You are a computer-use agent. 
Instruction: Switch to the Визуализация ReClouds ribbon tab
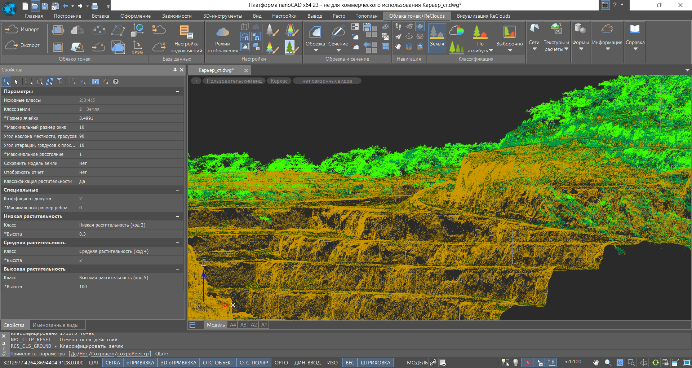483,16
